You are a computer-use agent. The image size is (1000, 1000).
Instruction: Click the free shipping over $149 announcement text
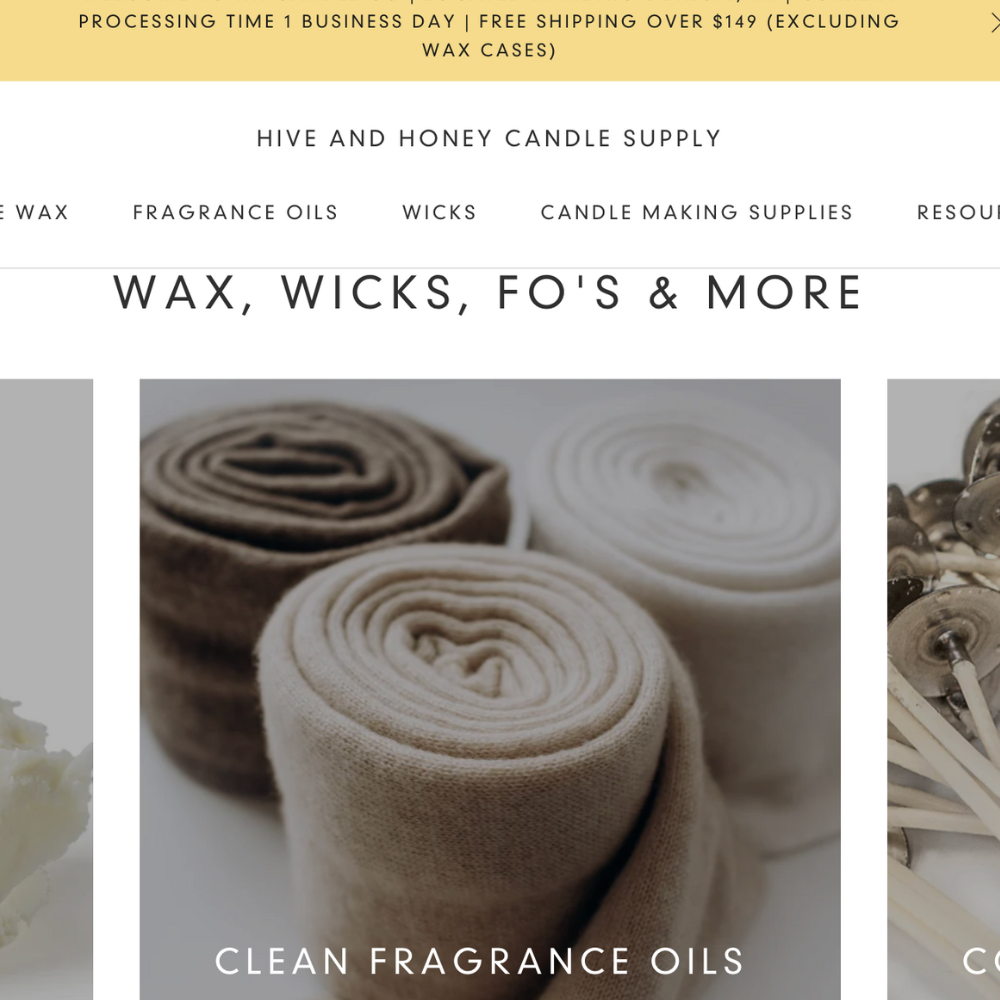[x=617, y=22]
